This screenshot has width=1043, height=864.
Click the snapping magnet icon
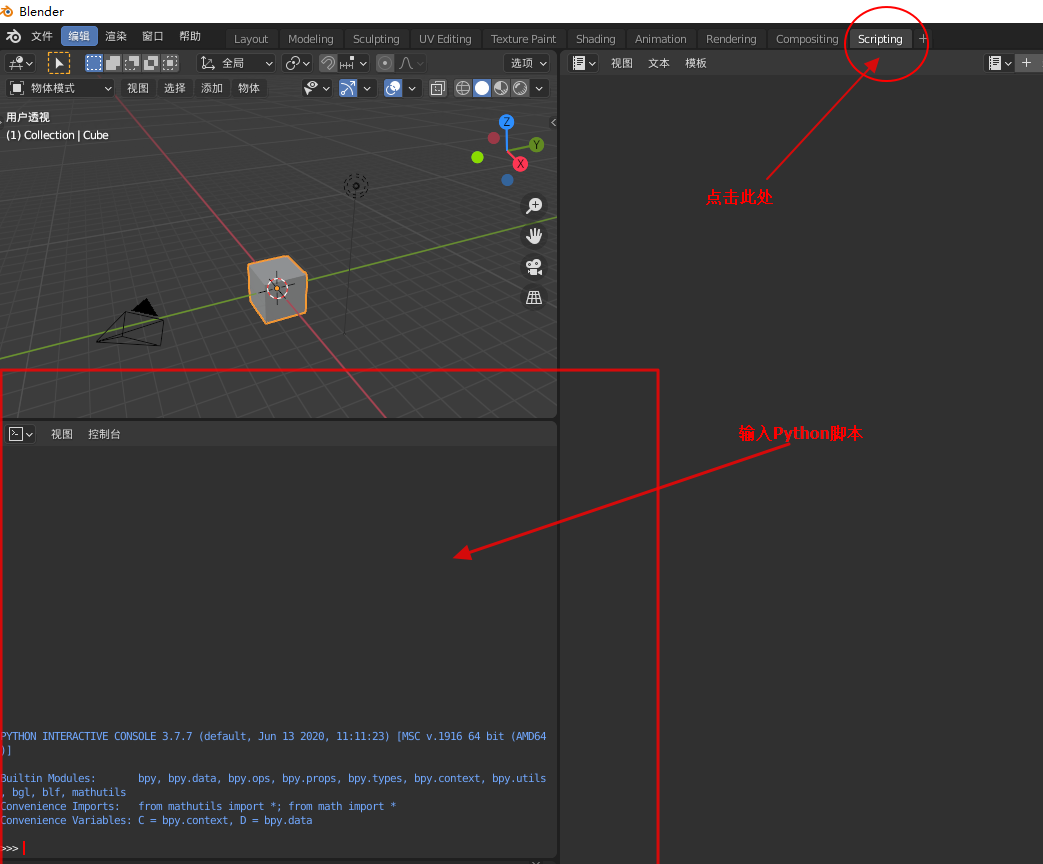pos(327,63)
